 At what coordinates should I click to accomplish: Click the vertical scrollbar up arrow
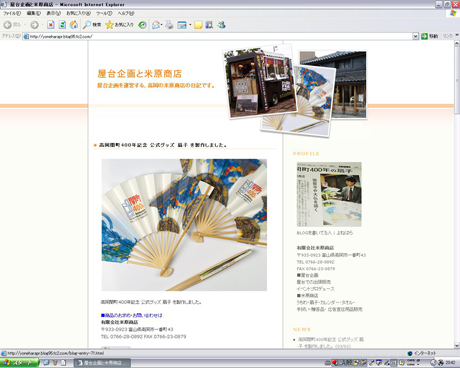(457, 44)
